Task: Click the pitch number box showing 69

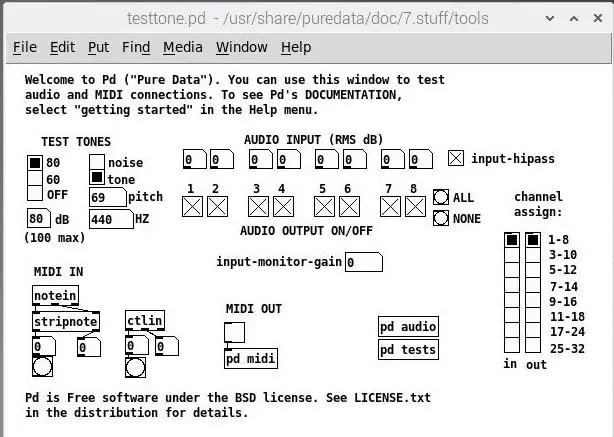Action: (x=108, y=197)
